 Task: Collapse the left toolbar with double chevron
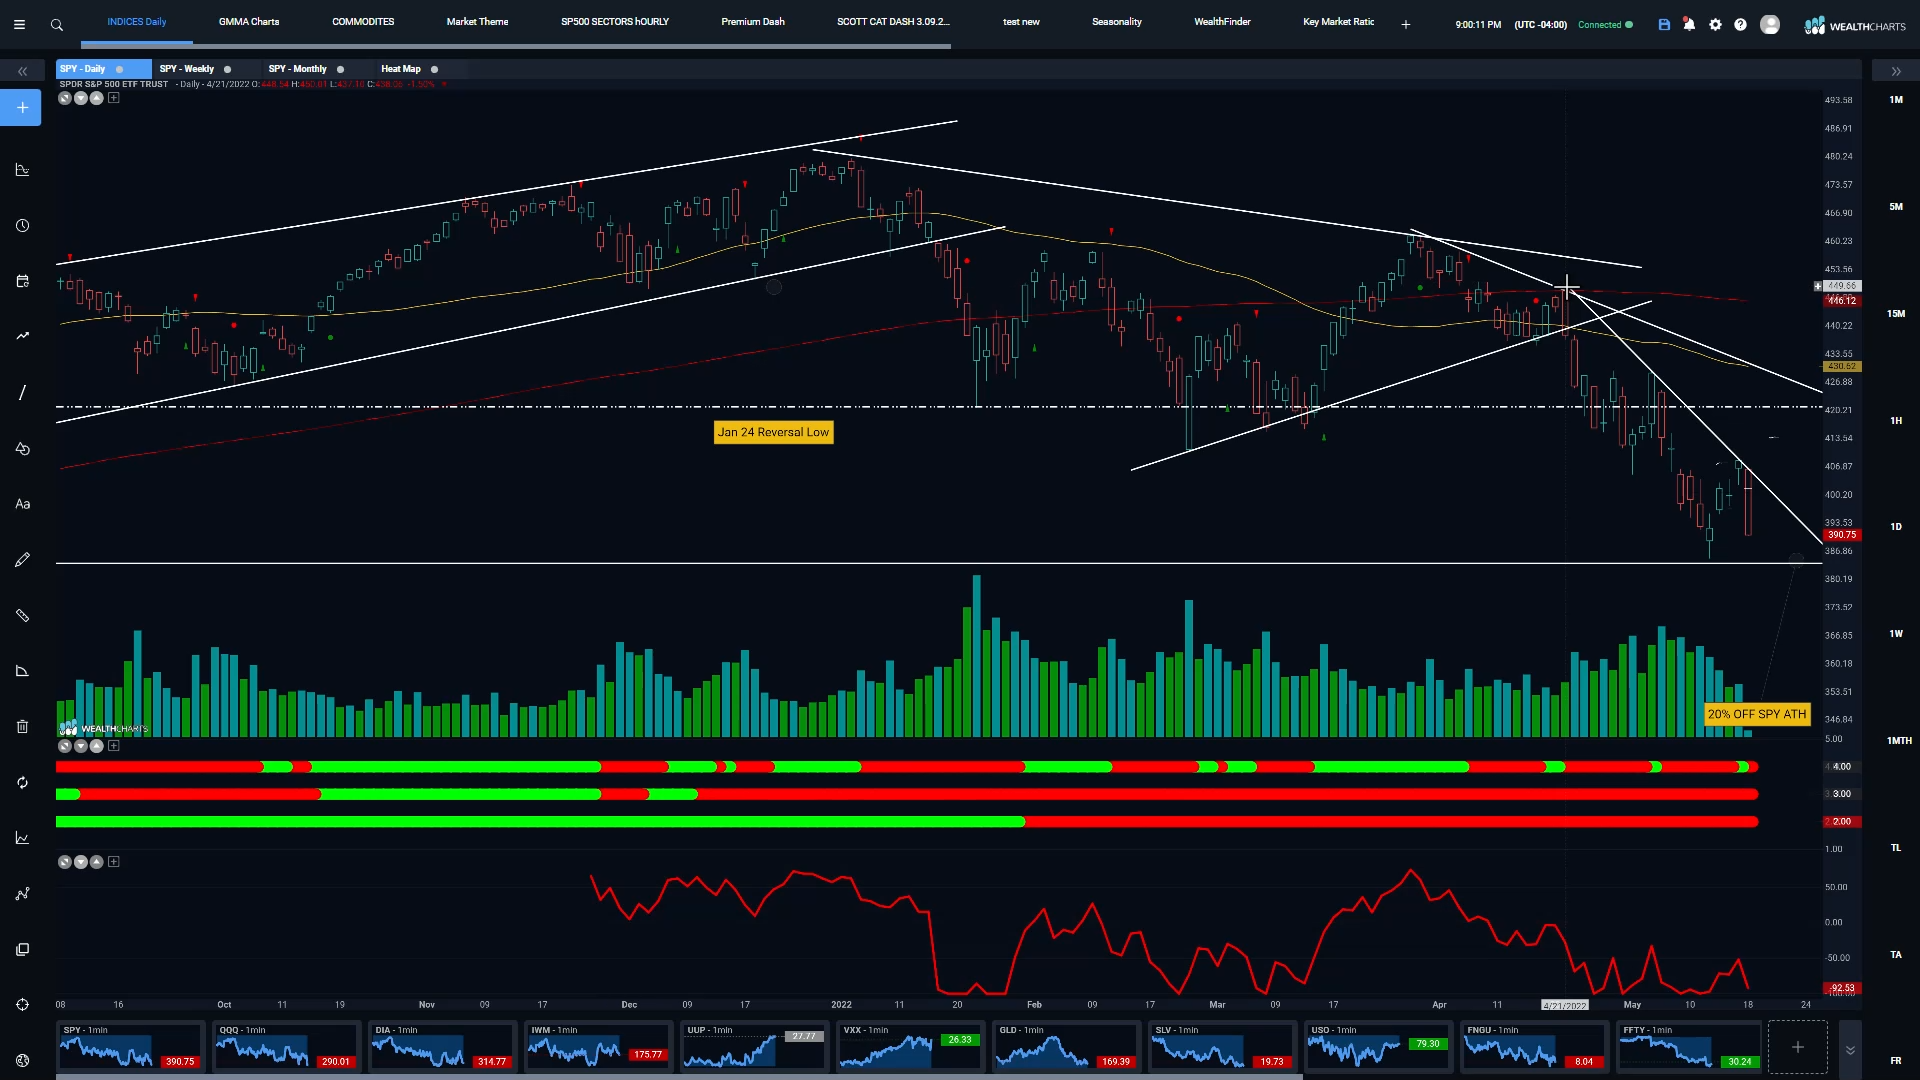click(x=22, y=71)
